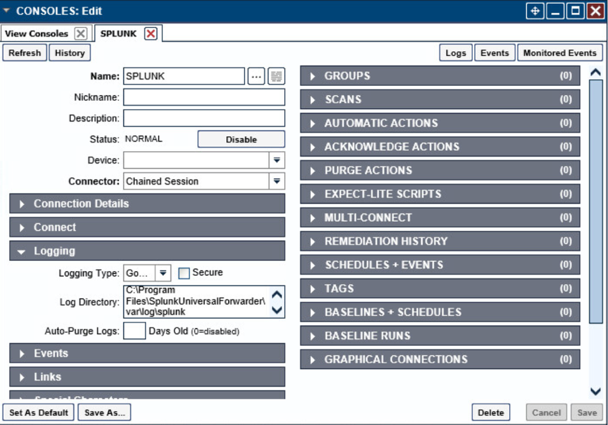Click the Delete button
608x425 pixels.
click(x=491, y=413)
